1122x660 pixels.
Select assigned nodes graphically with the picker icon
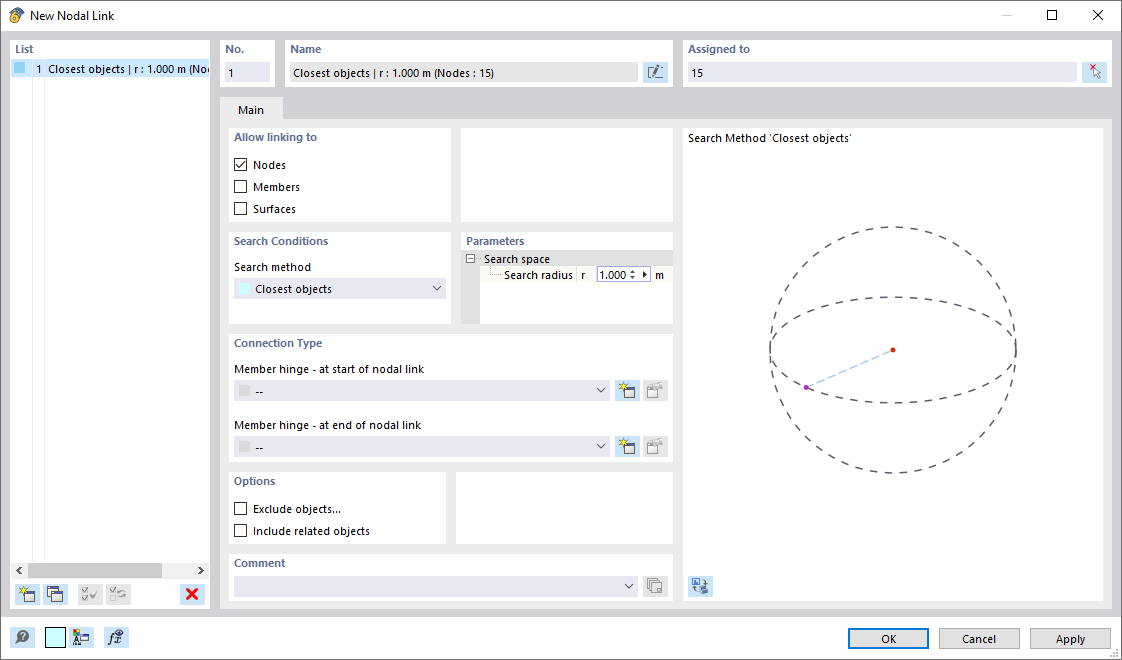click(1094, 71)
